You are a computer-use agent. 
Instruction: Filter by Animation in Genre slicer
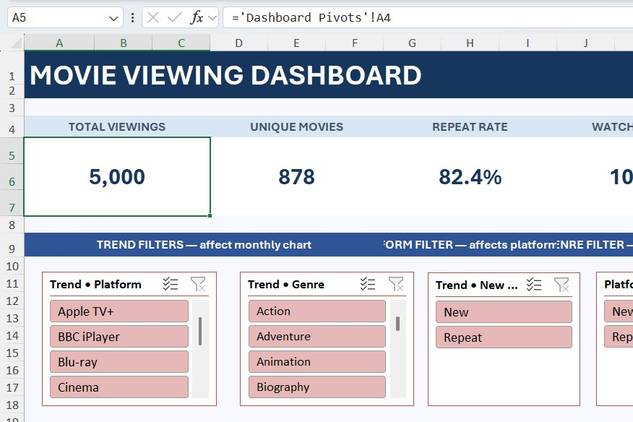point(317,362)
